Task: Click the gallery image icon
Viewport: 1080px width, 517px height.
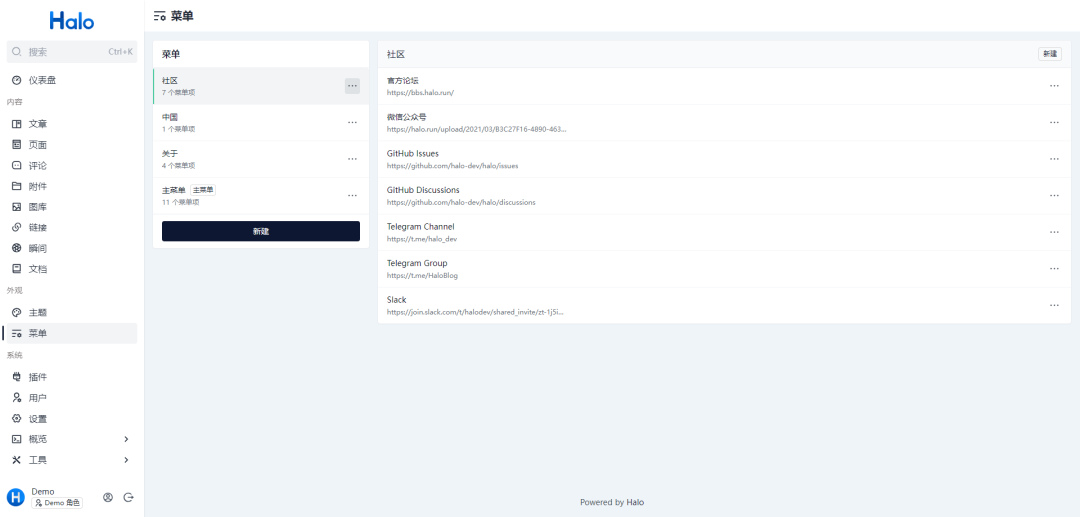Action: pyautogui.click(x=17, y=207)
